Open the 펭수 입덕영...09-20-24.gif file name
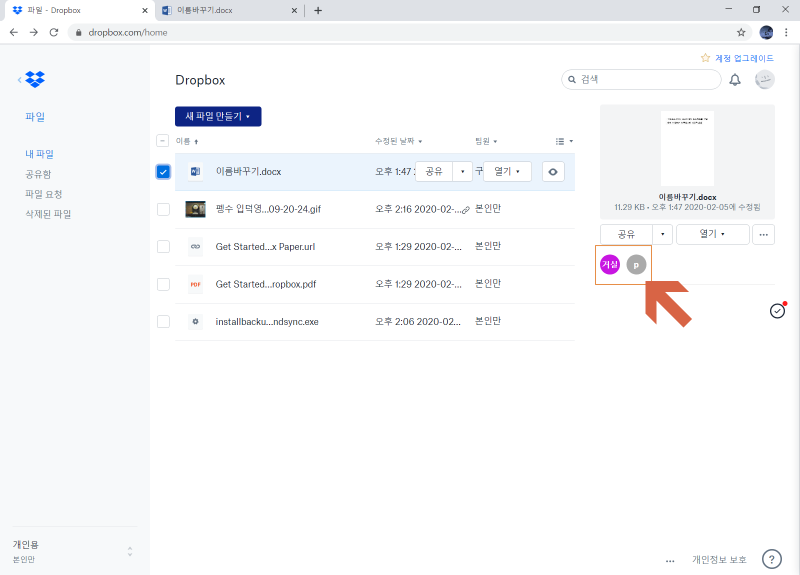This screenshot has width=800, height=575. 268,209
